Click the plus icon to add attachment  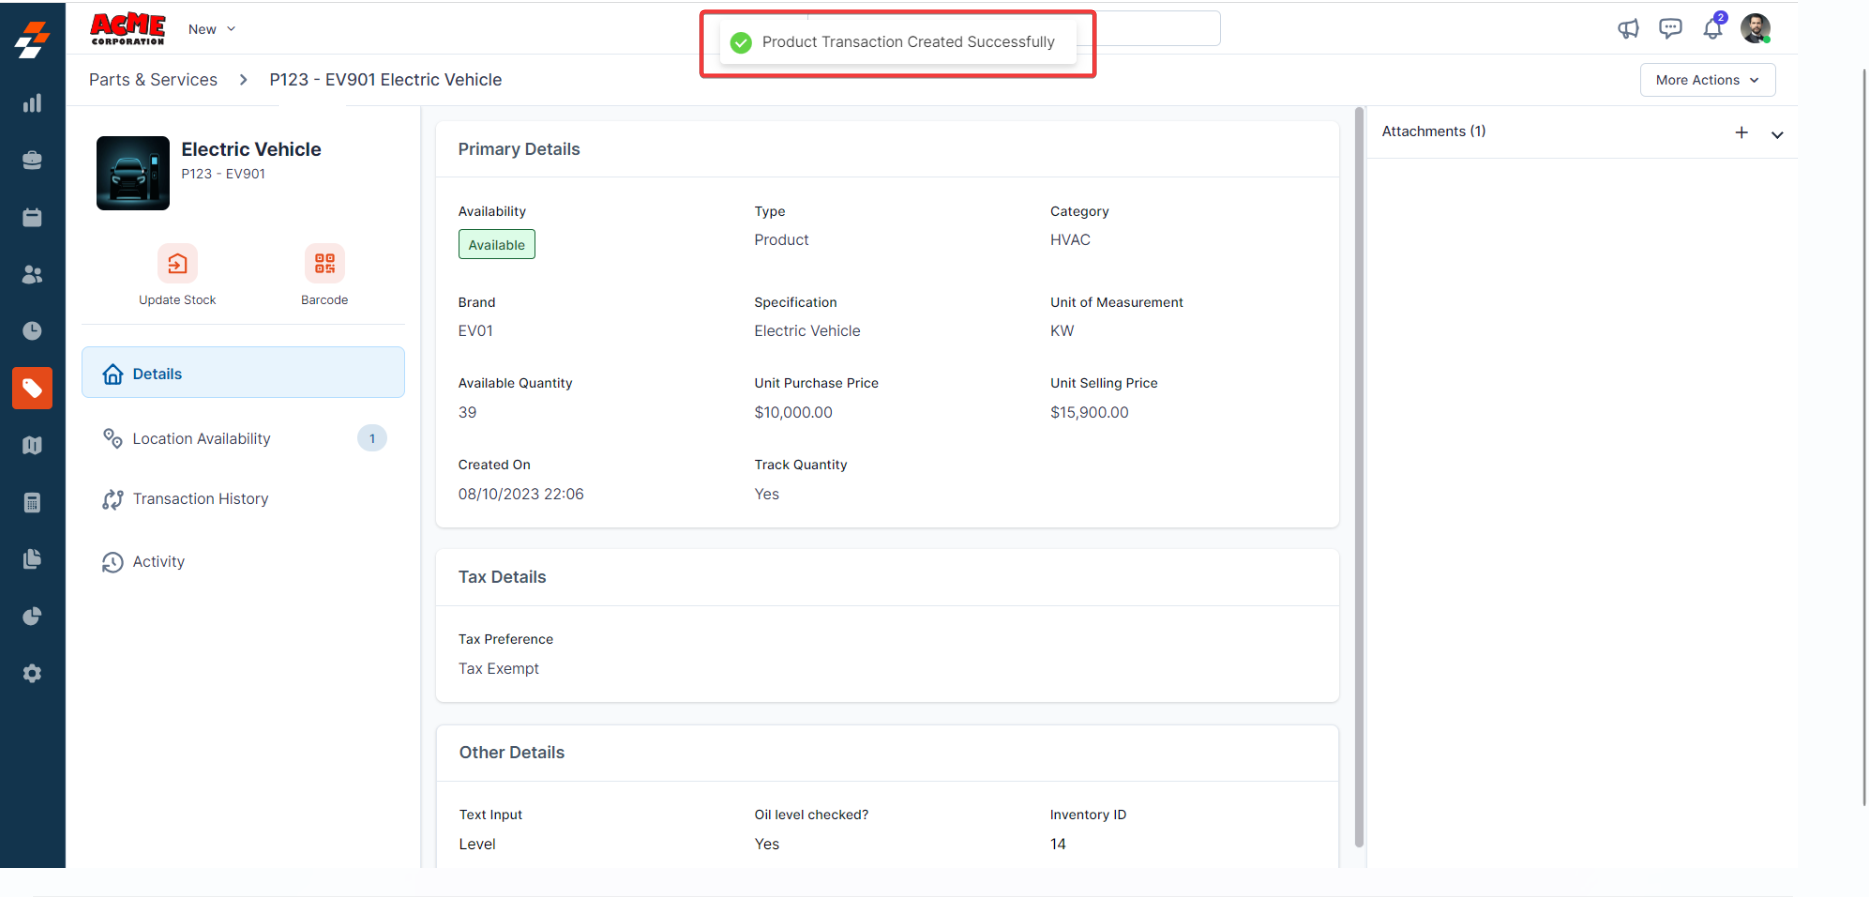click(1741, 132)
